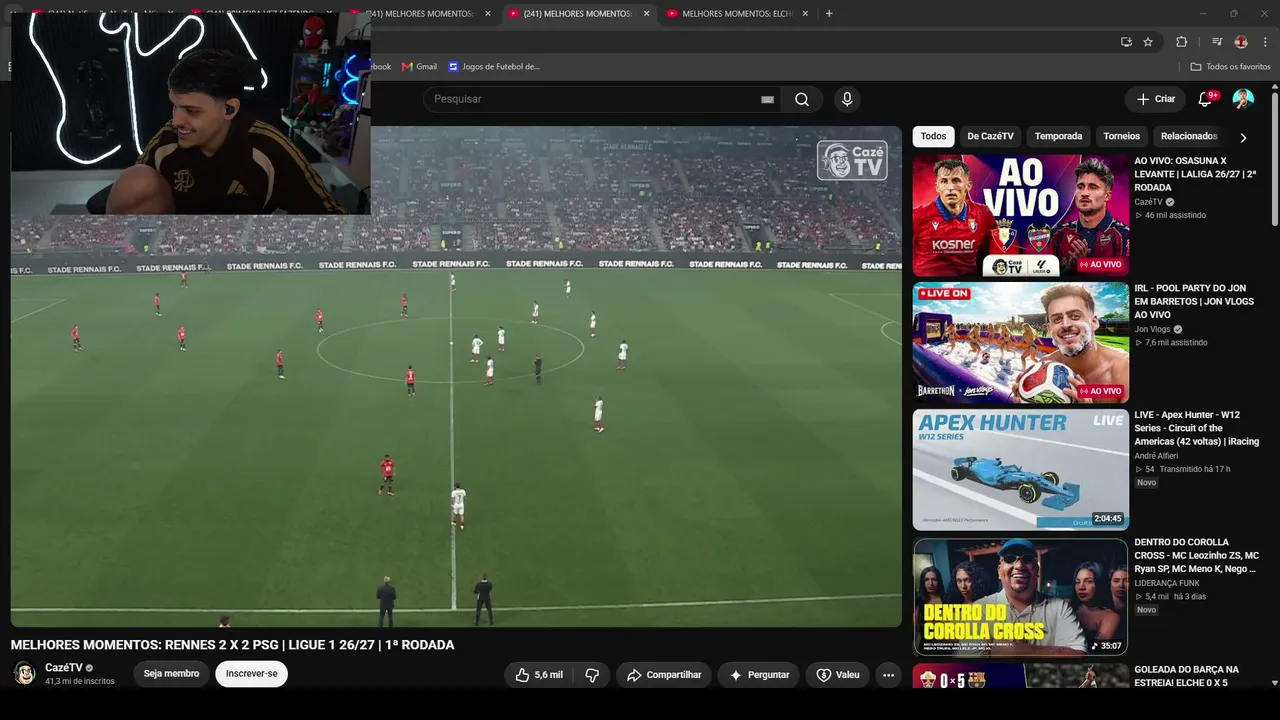
Task: Click the YouTube search magnifier button
Action: pos(802,99)
